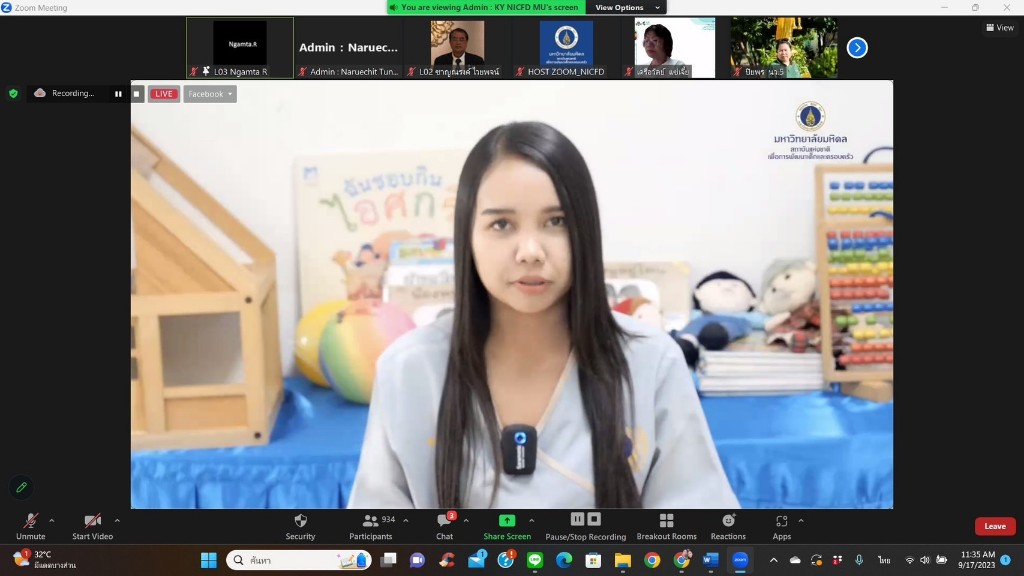1024x576 pixels.
Task: Open Breakout Rooms
Action: (x=666, y=526)
